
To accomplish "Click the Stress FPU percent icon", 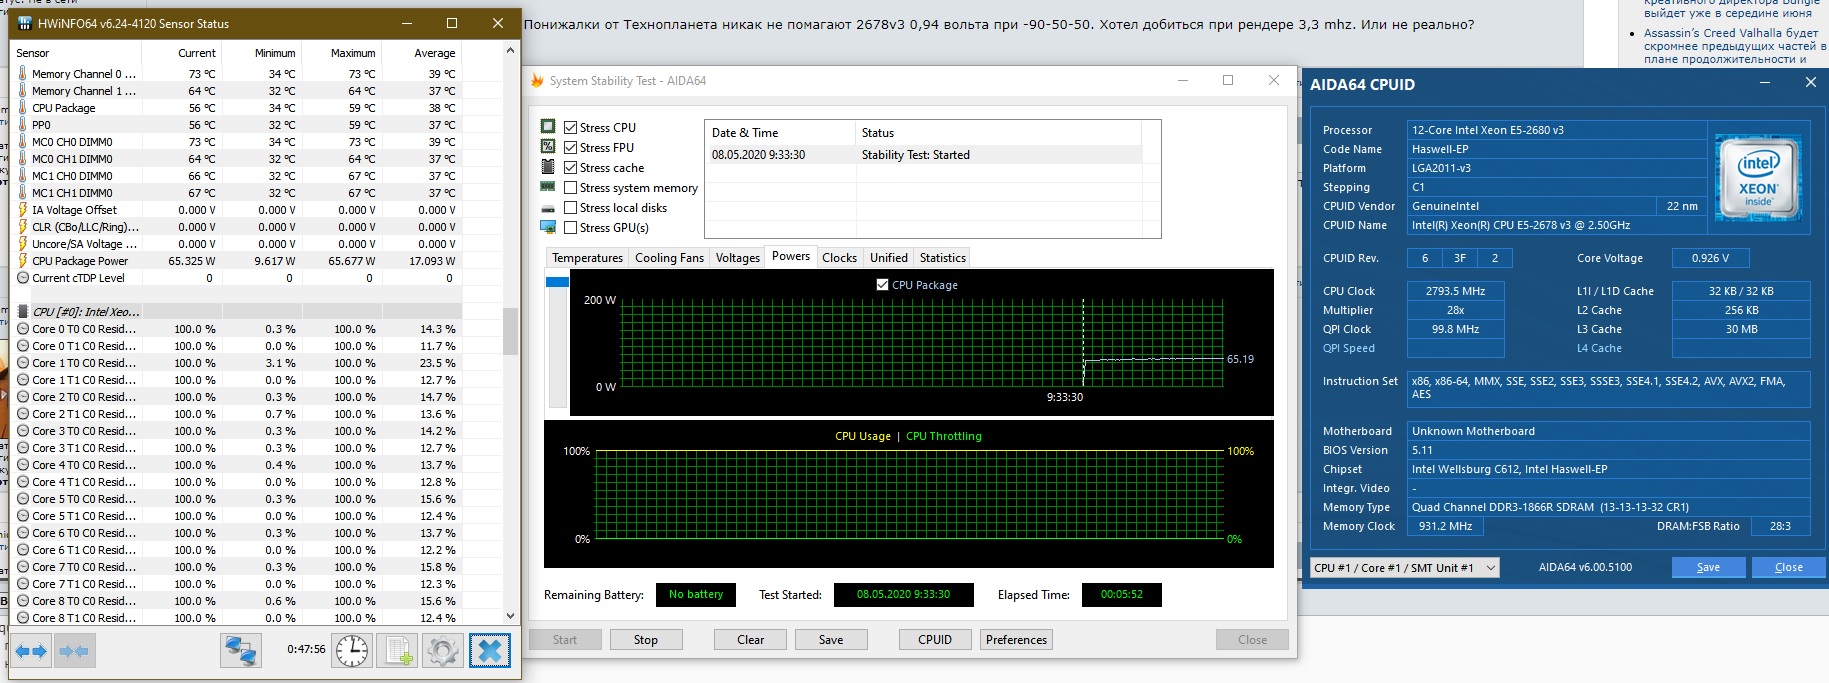I will 548,147.
